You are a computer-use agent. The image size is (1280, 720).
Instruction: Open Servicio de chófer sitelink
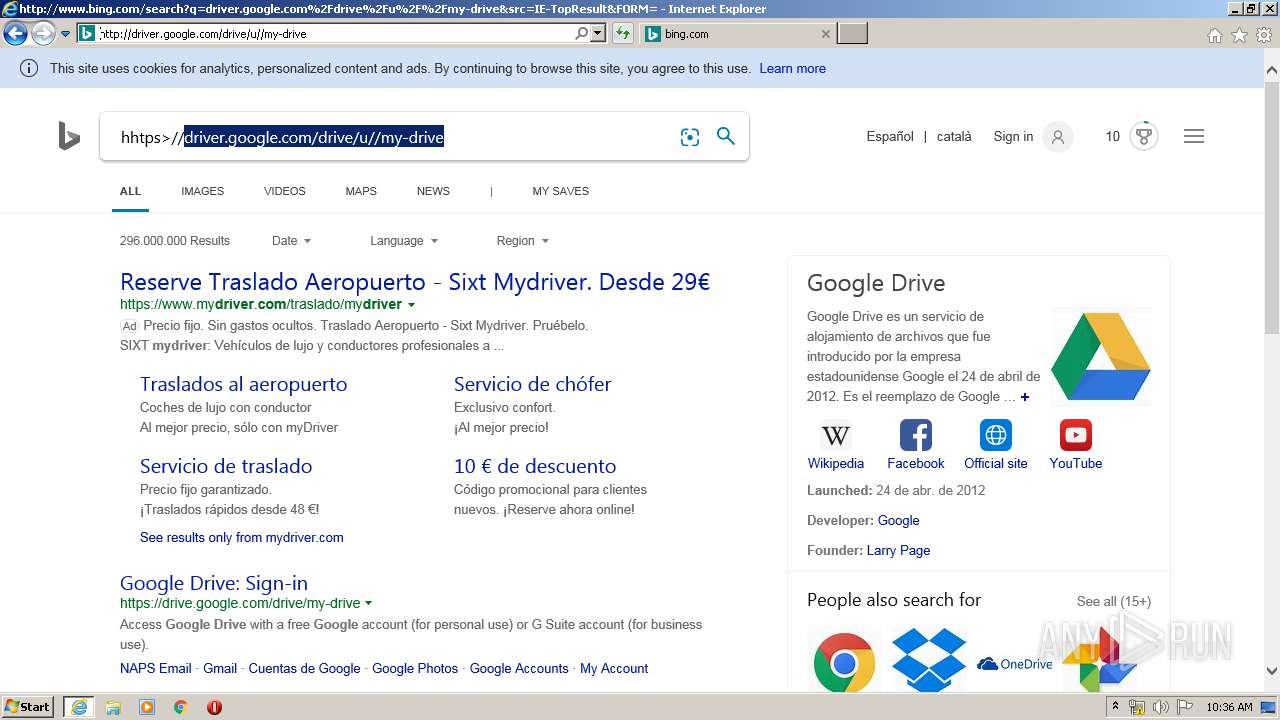(x=532, y=384)
